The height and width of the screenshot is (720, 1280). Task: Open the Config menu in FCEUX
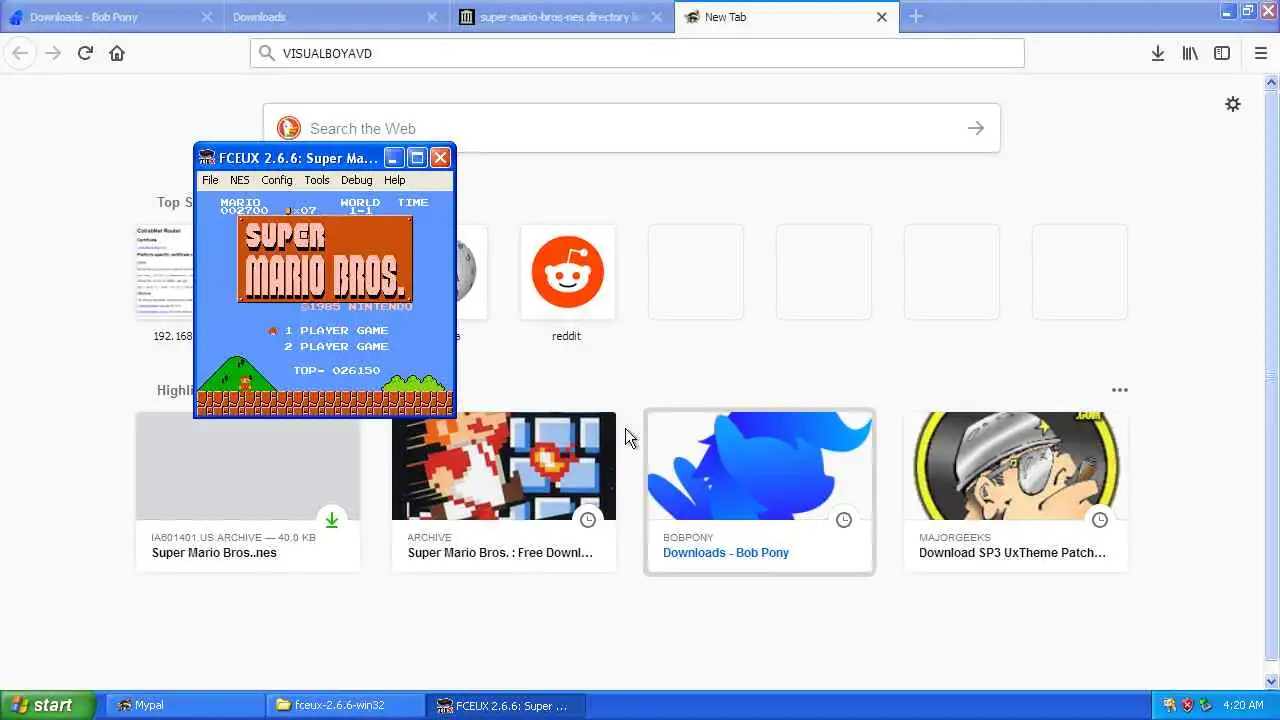click(x=277, y=180)
